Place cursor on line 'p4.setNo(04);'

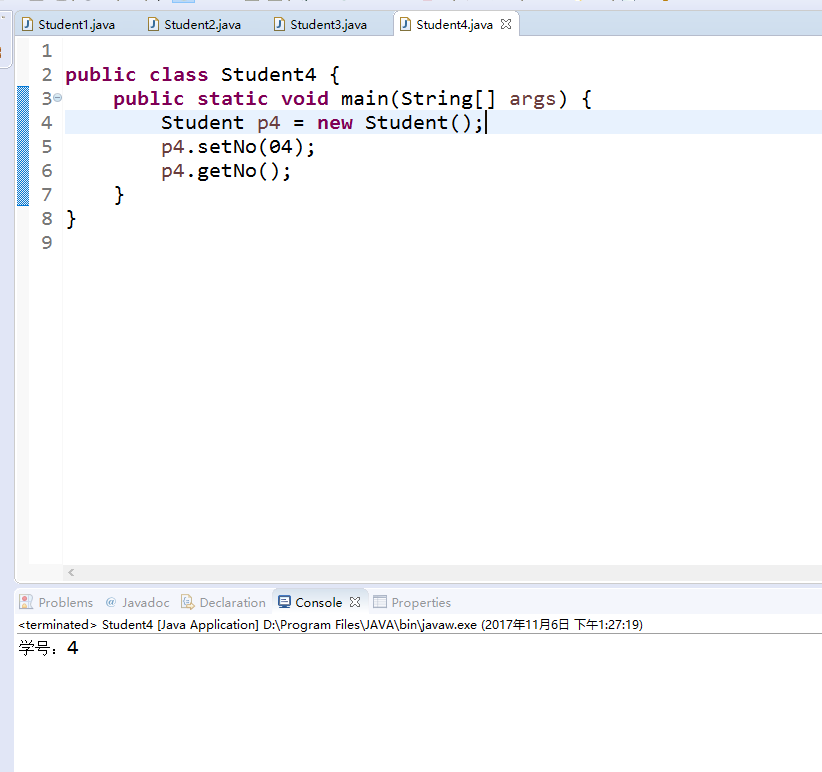(x=238, y=147)
